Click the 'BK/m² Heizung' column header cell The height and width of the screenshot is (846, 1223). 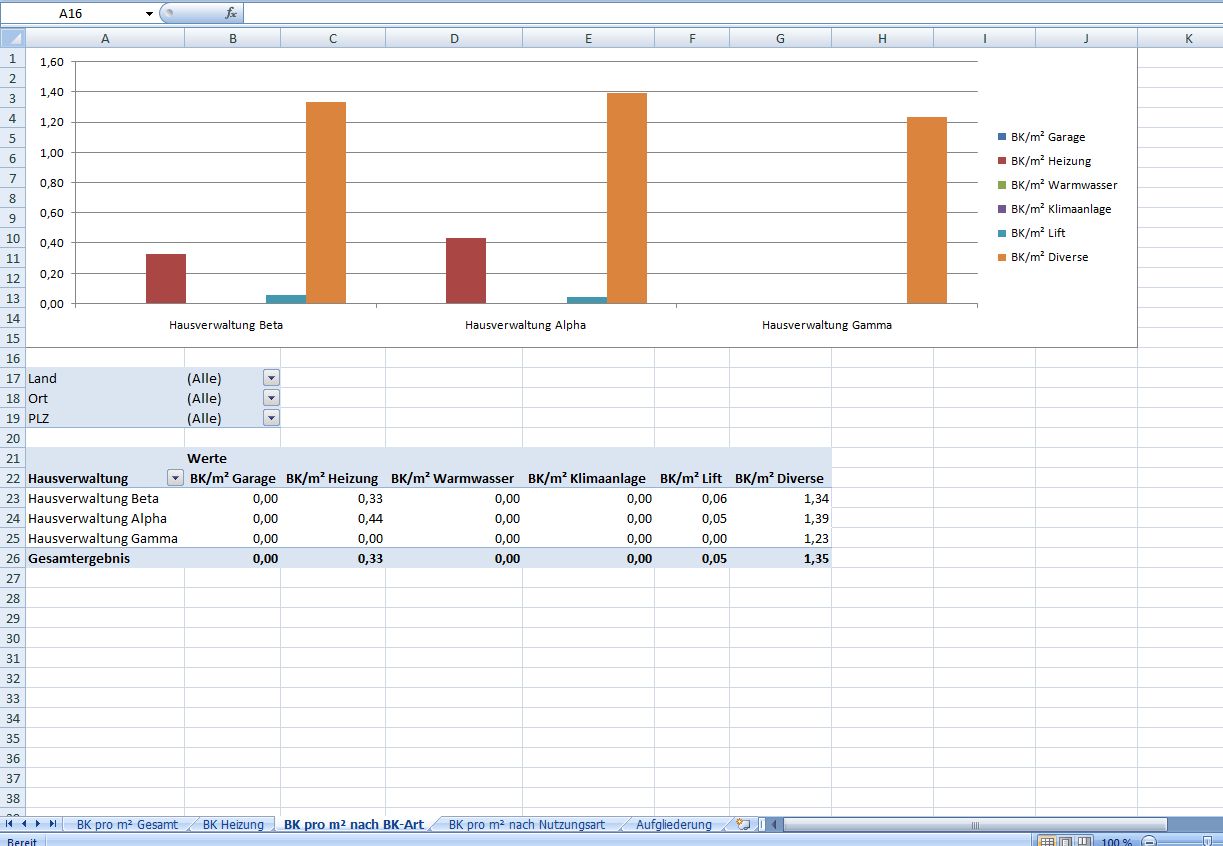click(333, 478)
